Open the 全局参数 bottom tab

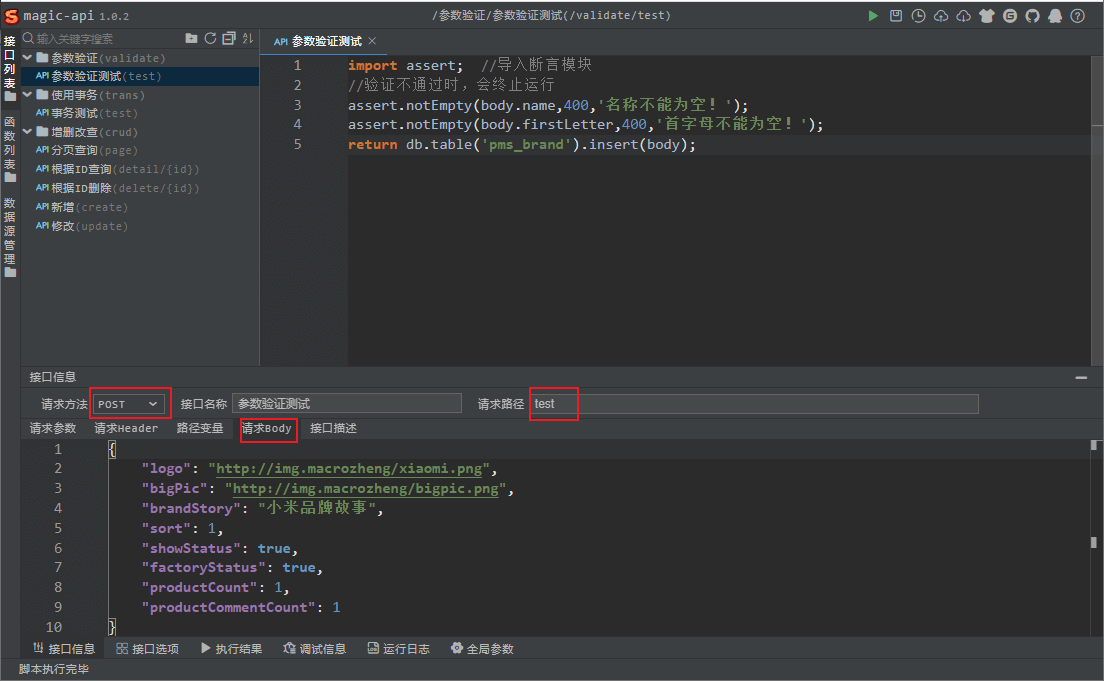[x=482, y=649]
